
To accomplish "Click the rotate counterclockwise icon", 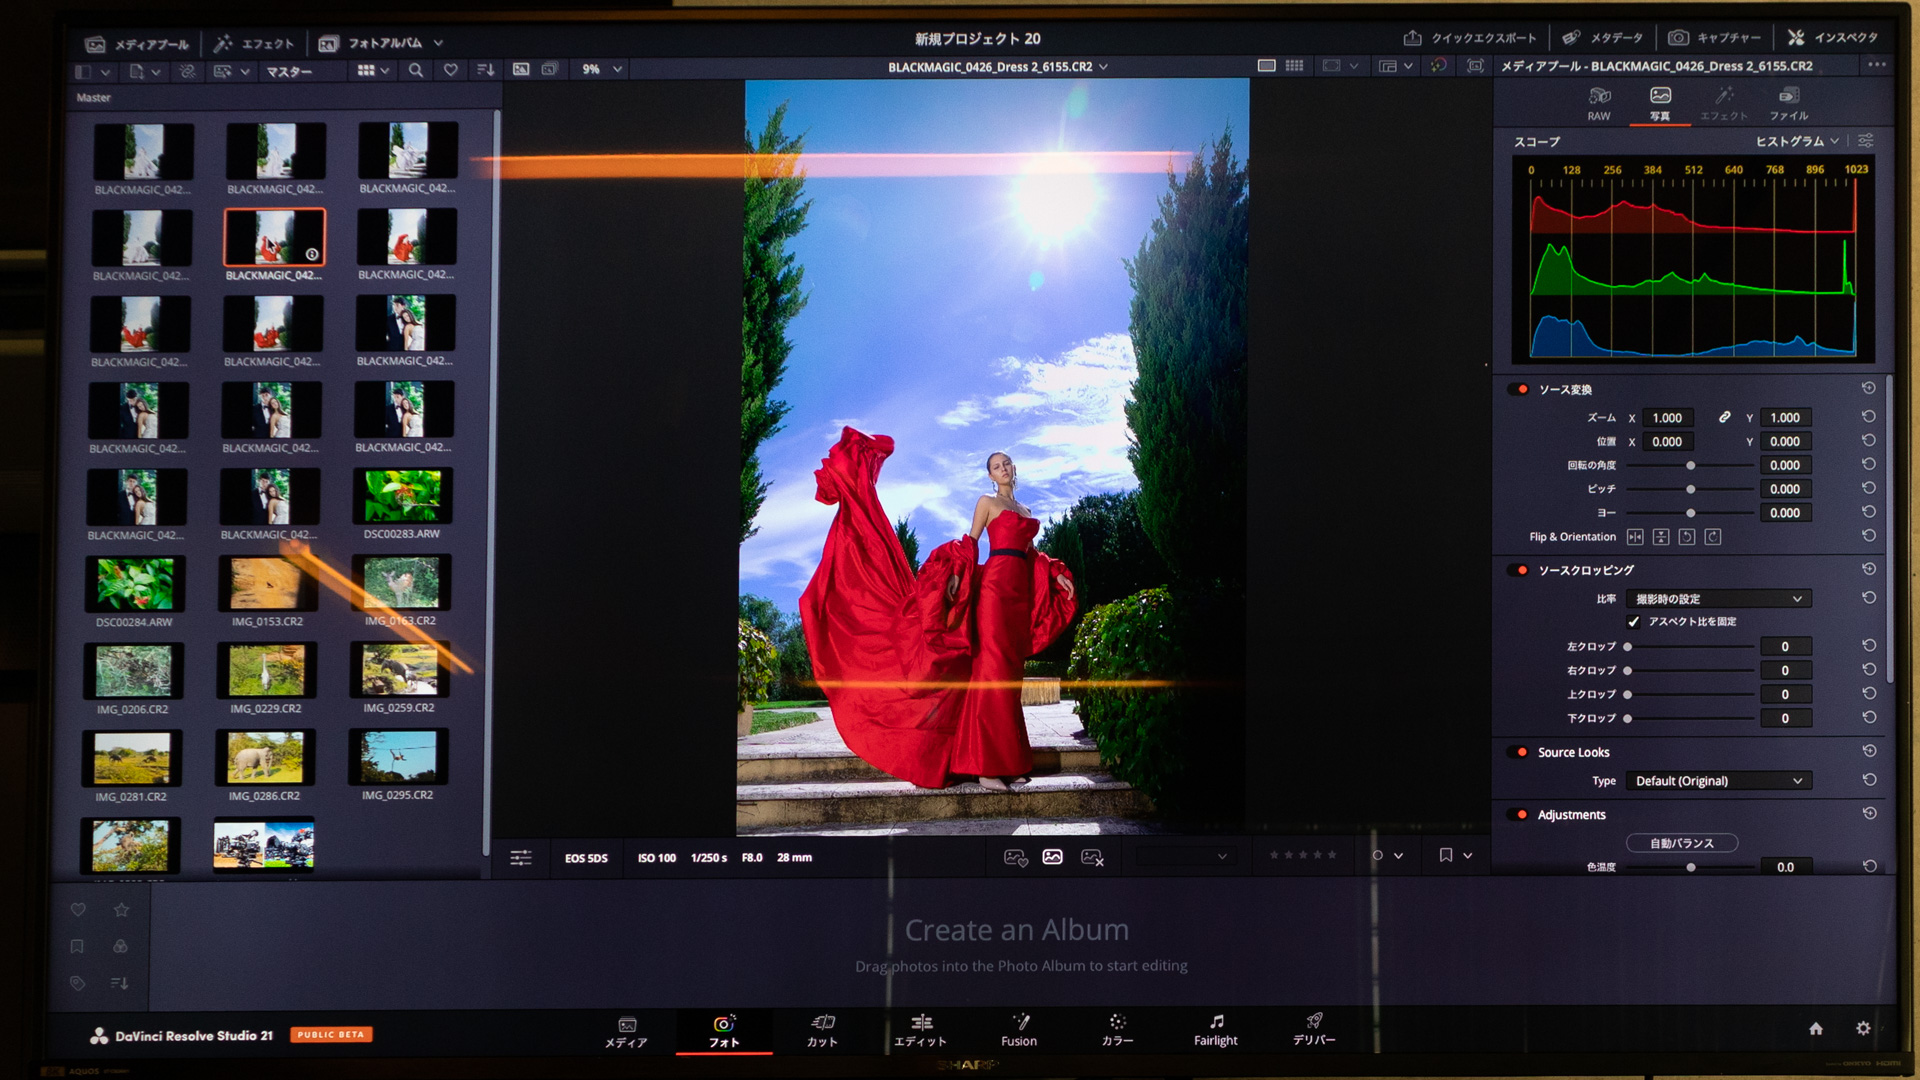I will 1687,537.
